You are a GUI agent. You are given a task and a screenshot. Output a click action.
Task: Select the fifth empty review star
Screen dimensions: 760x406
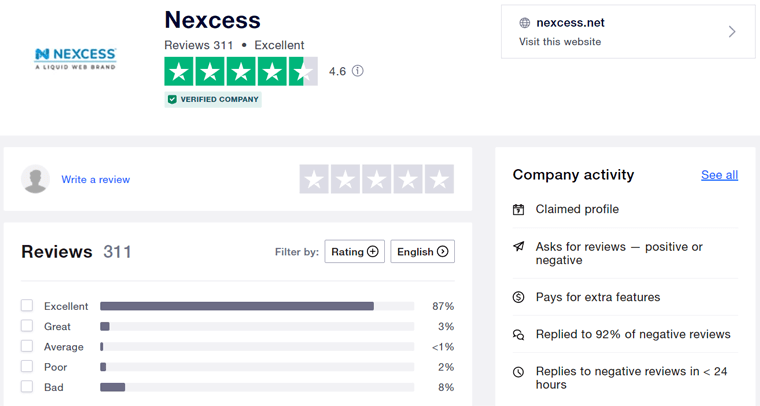pyautogui.click(x=438, y=180)
